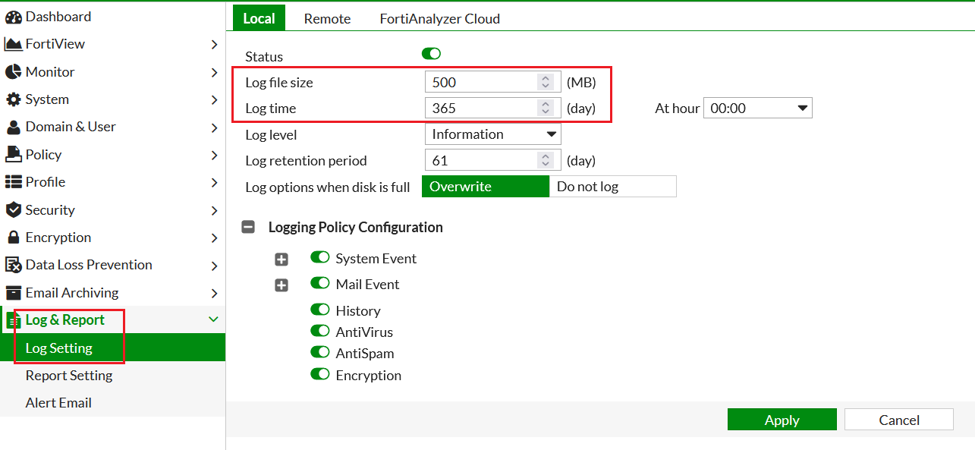
Task: Click the Profile list icon
Action: click(x=13, y=182)
